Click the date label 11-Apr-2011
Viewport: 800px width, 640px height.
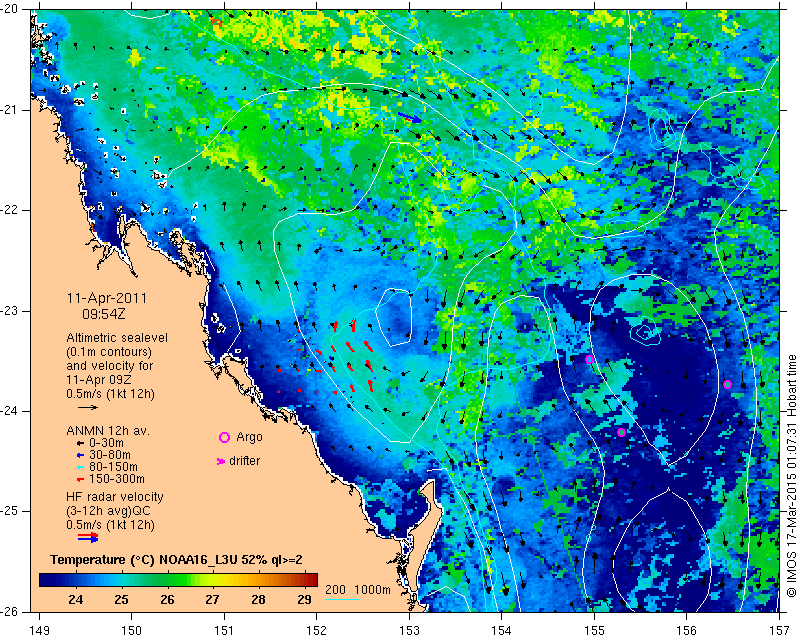107,298
